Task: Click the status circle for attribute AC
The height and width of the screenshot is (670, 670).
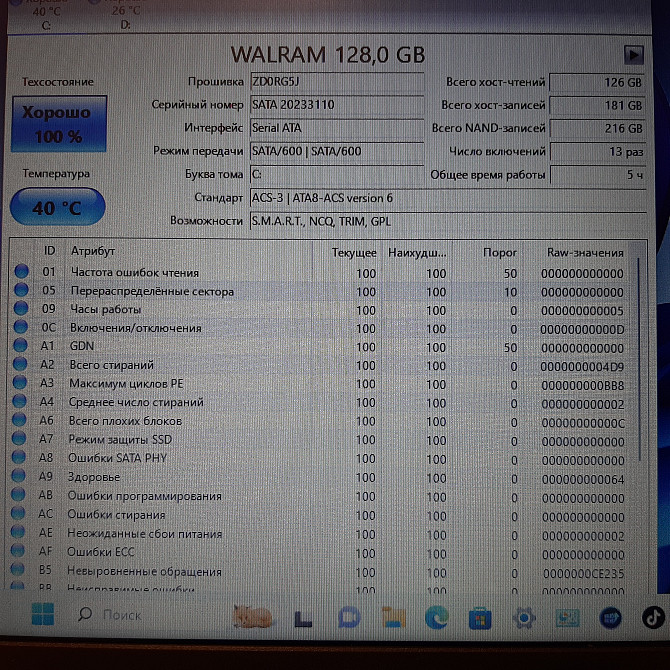Action: (18, 513)
